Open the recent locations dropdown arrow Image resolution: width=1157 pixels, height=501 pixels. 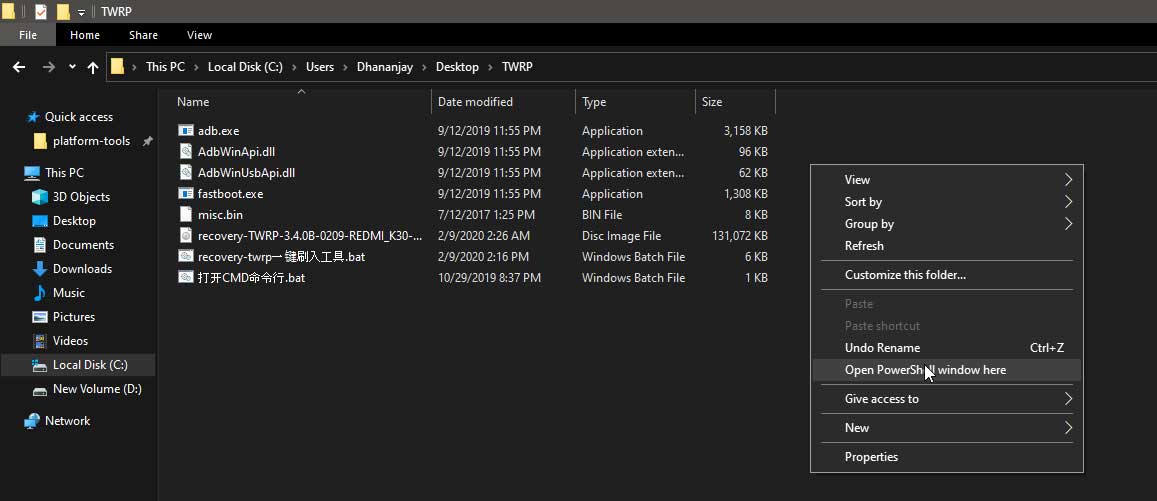click(72, 66)
